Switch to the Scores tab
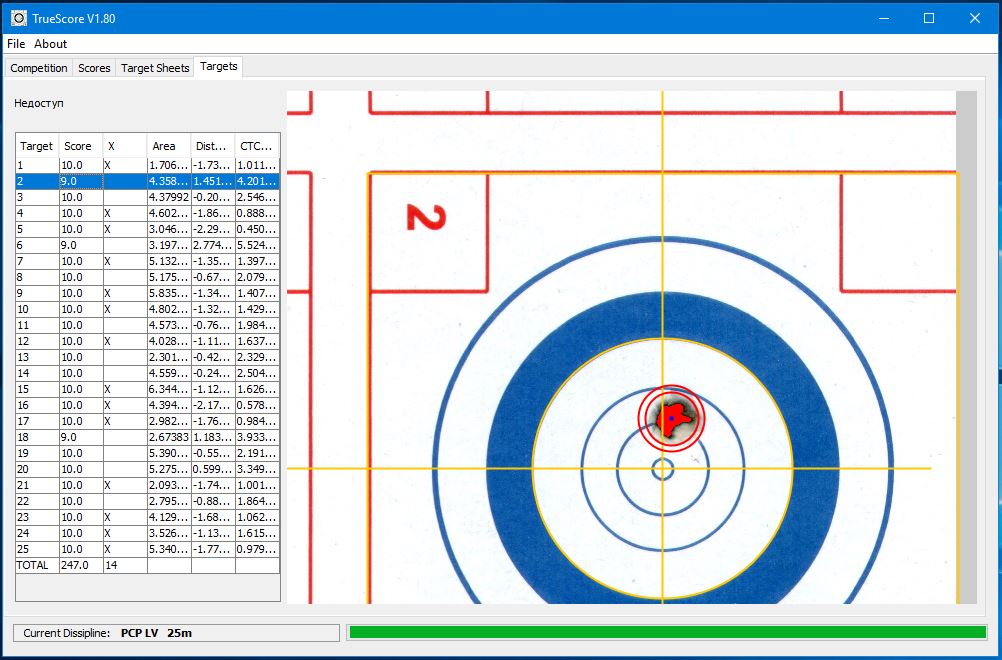 94,68
